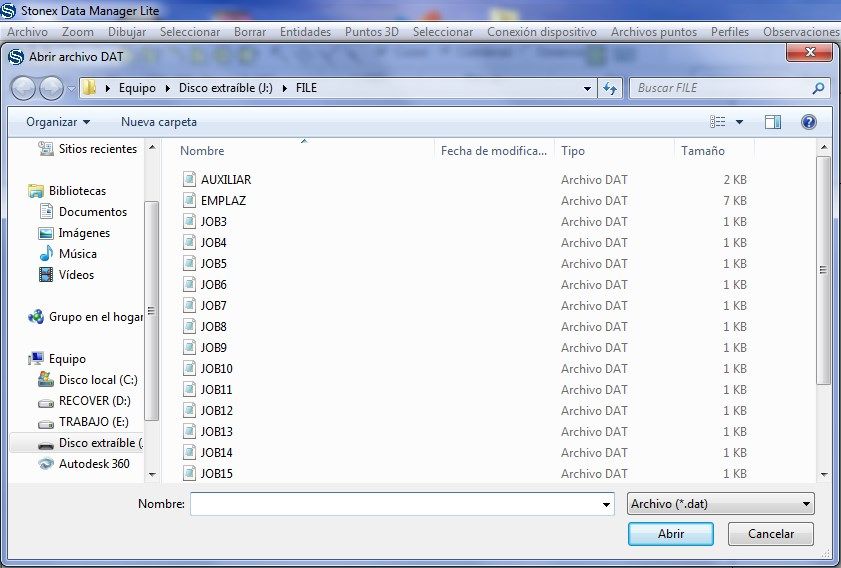Expand the address bar history dropdown

587,88
